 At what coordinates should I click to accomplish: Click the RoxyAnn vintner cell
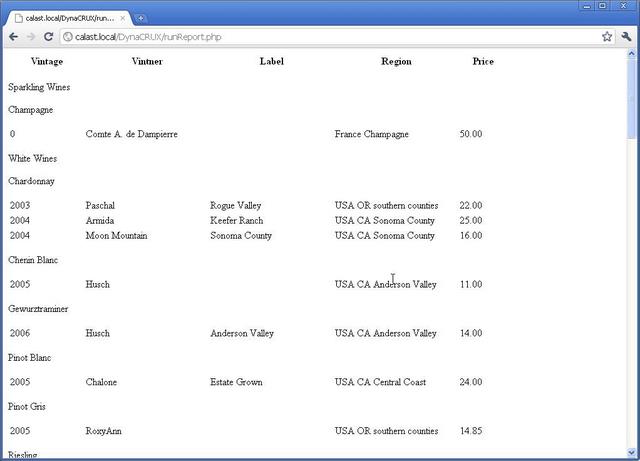(x=104, y=431)
